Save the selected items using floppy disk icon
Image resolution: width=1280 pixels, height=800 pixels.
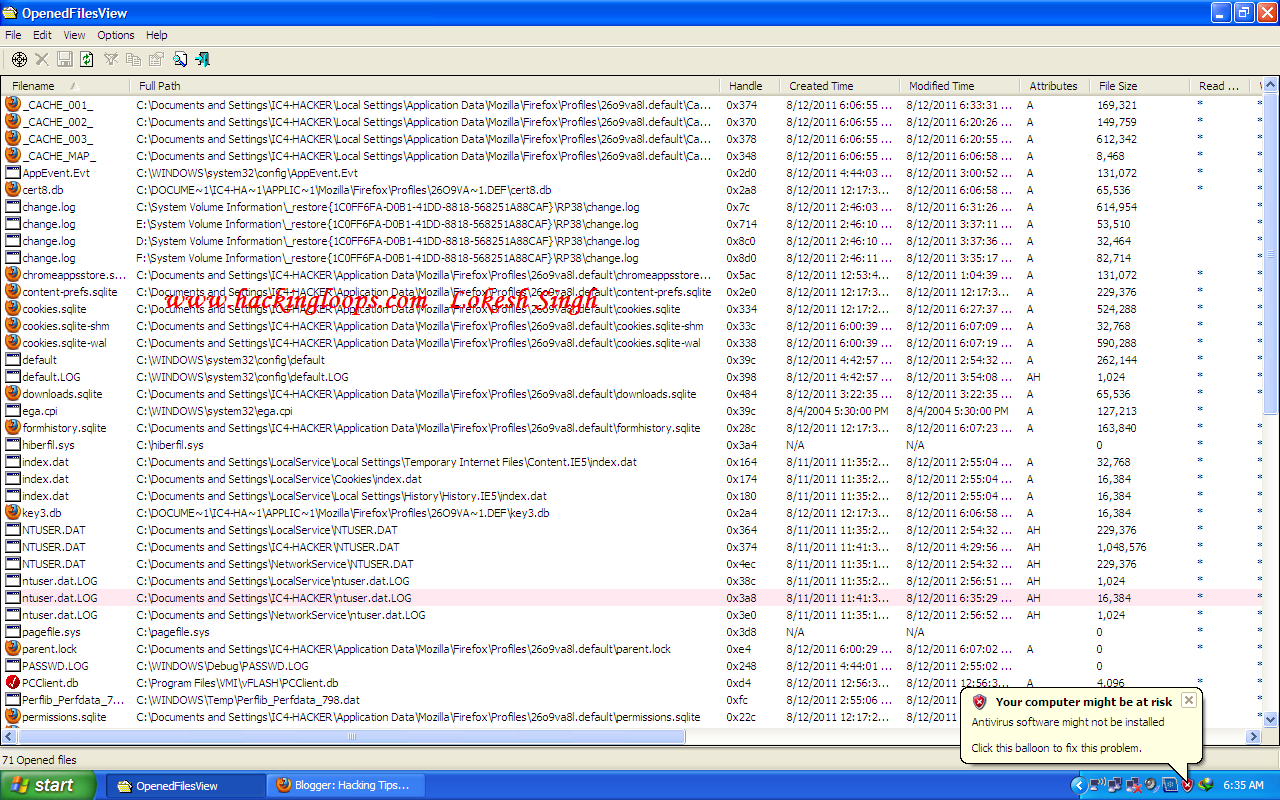(x=64, y=59)
